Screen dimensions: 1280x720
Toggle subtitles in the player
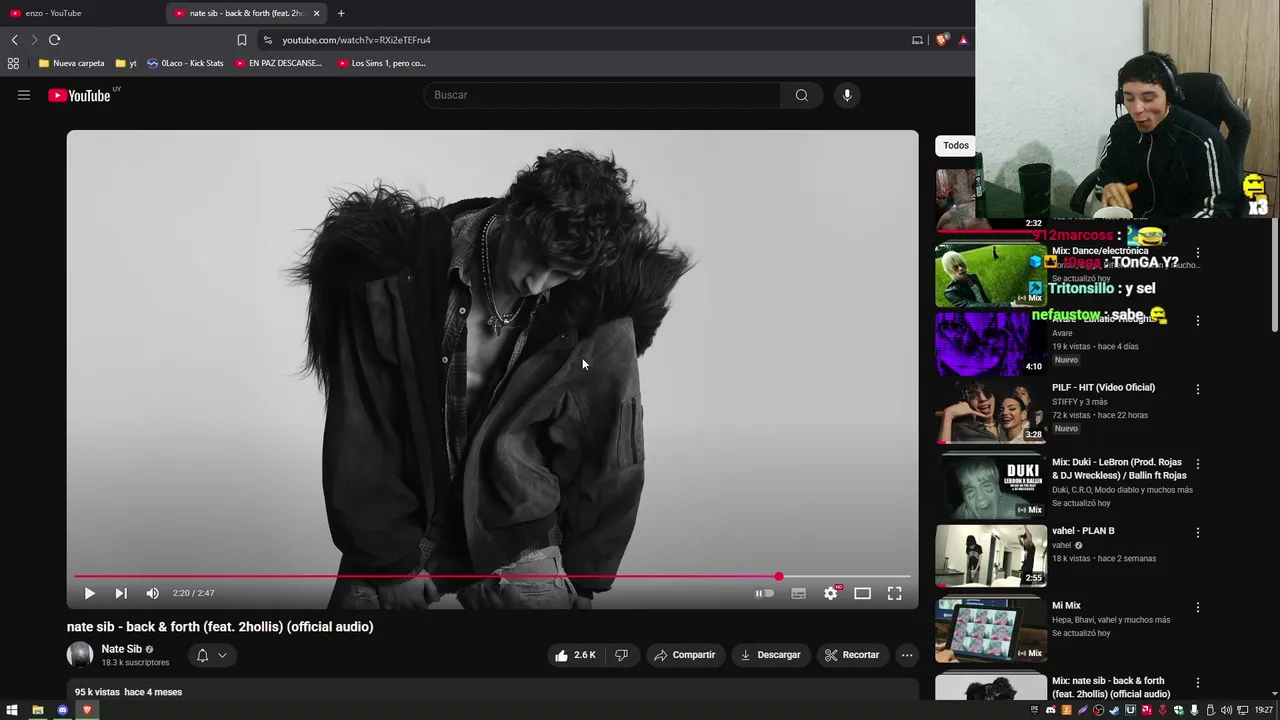[x=798, y=593]
